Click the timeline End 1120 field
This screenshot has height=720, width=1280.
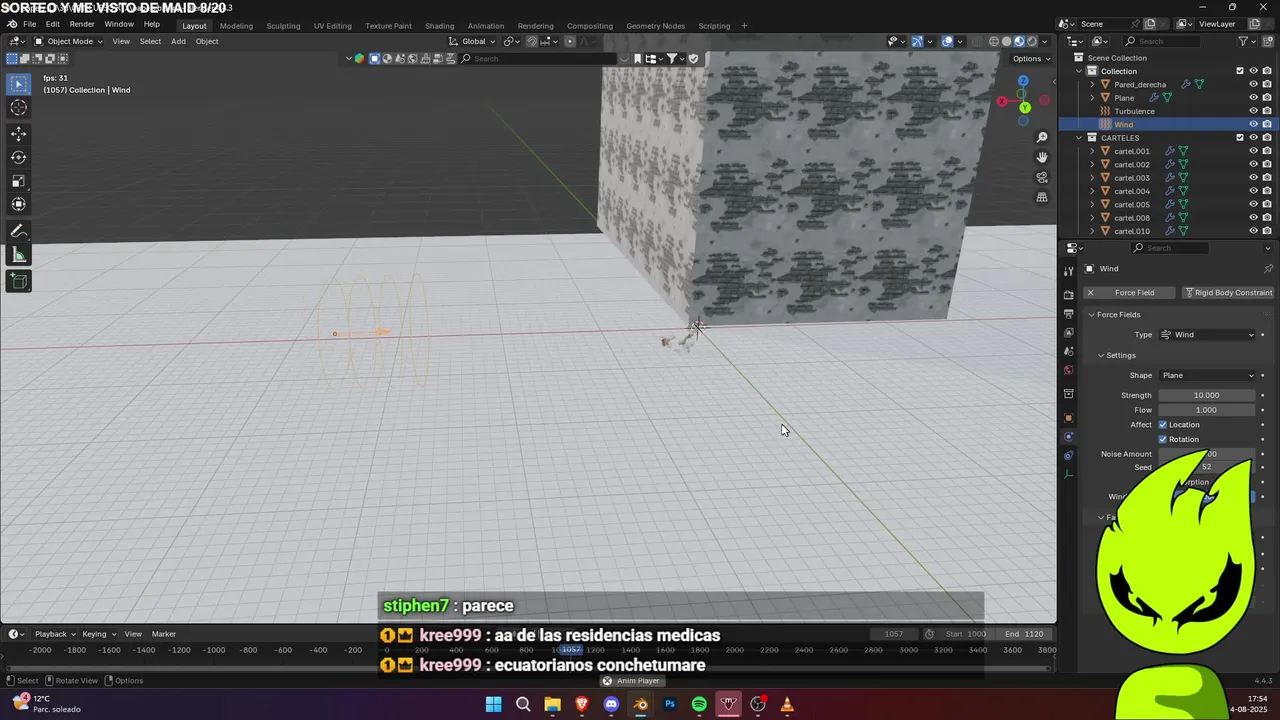1025,634
